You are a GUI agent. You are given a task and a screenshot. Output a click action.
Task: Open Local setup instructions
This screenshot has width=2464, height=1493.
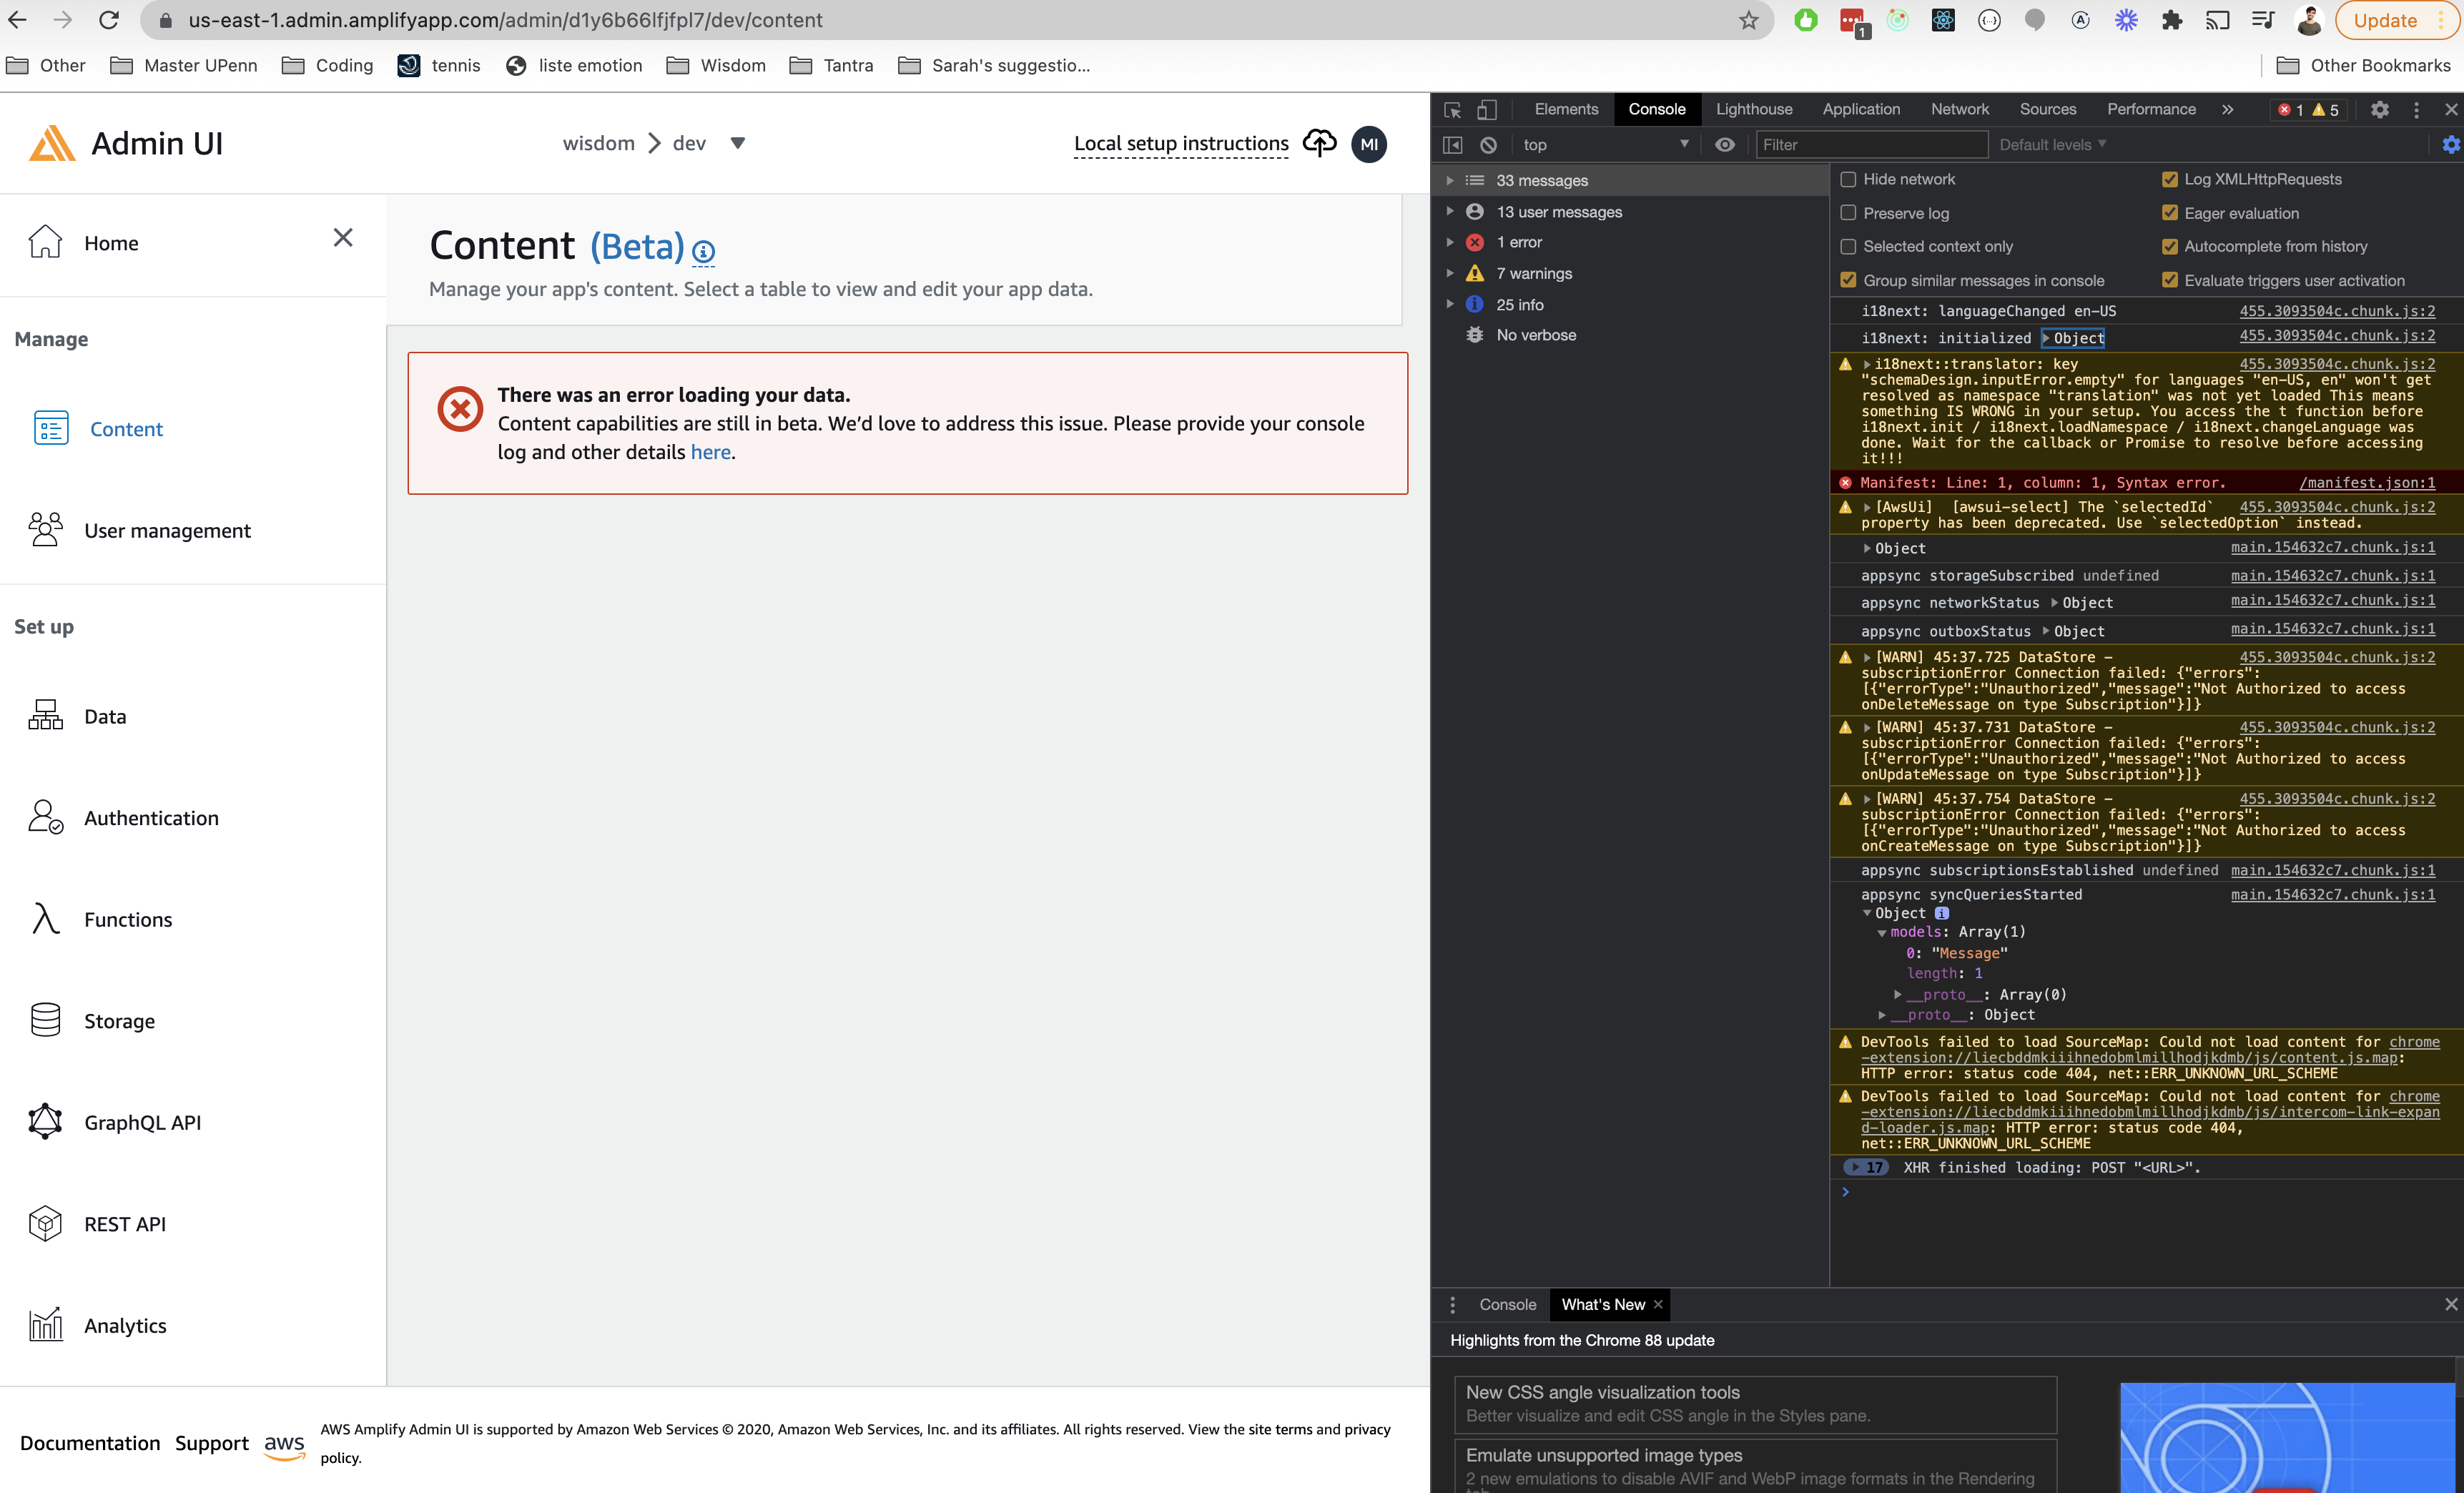point(1180,143)
